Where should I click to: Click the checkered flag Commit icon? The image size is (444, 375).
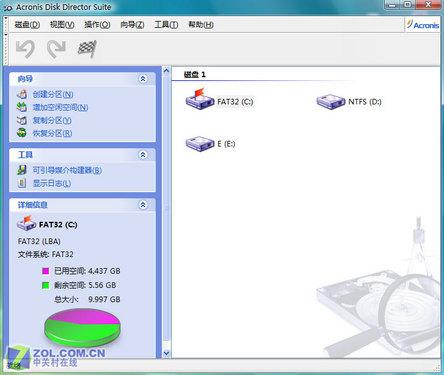[x=87, y=49]
